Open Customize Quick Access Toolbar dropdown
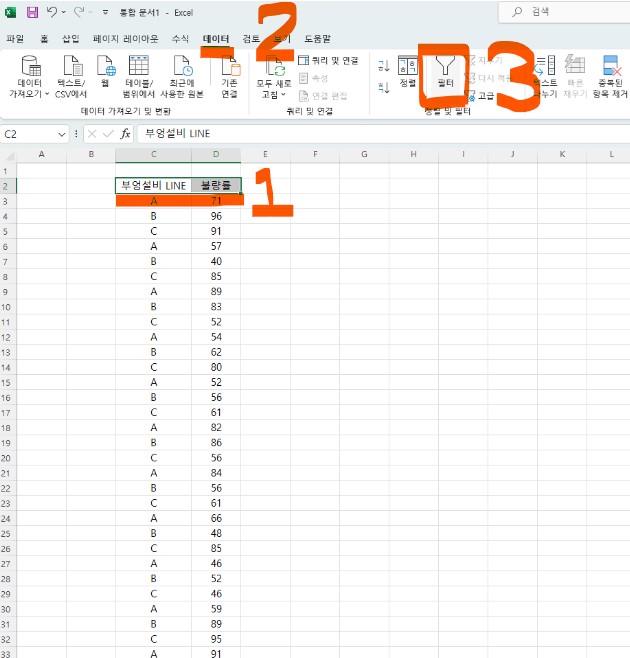 (105, 13)
